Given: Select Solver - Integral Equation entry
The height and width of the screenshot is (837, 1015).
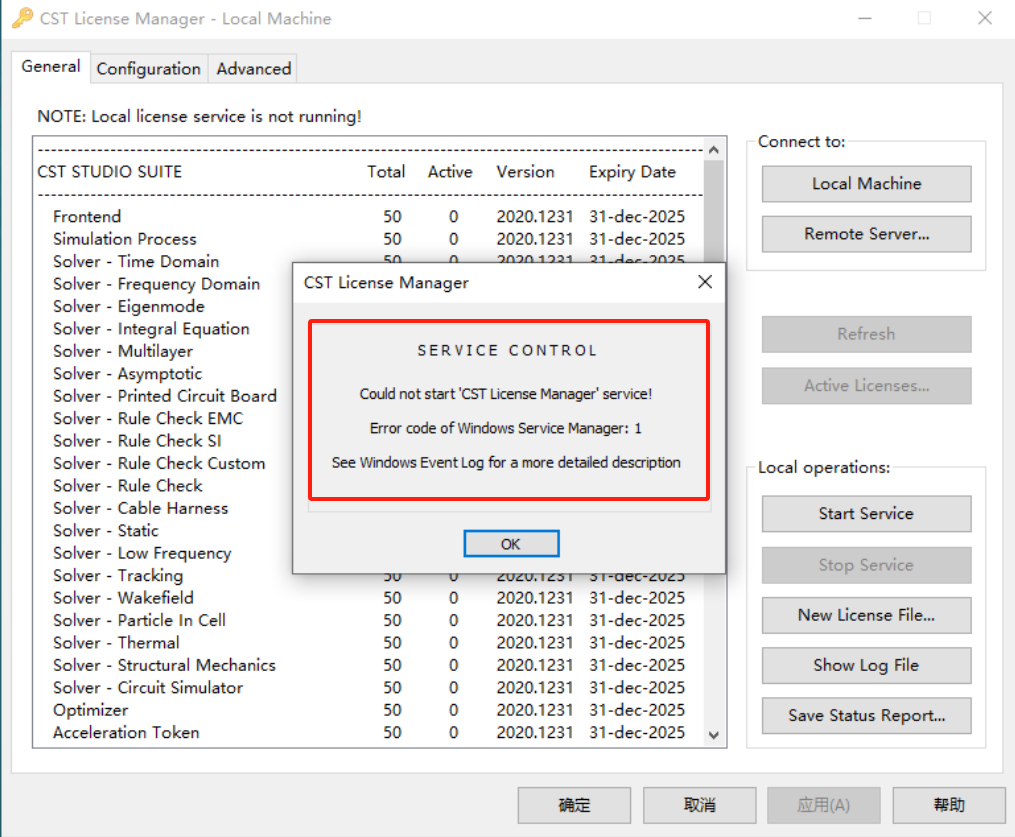Looking at the screenshot, I should pos(151,329).
